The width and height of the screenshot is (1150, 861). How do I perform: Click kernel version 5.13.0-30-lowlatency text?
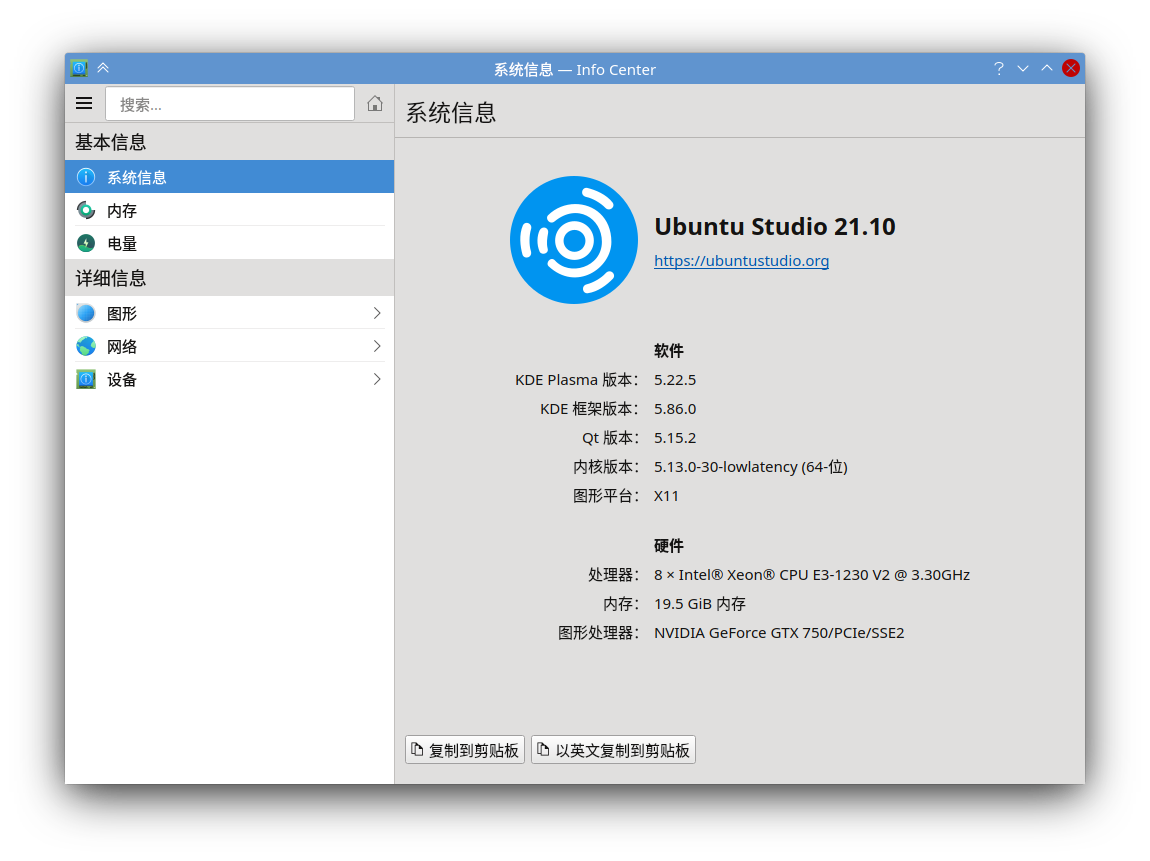(750, 467)
